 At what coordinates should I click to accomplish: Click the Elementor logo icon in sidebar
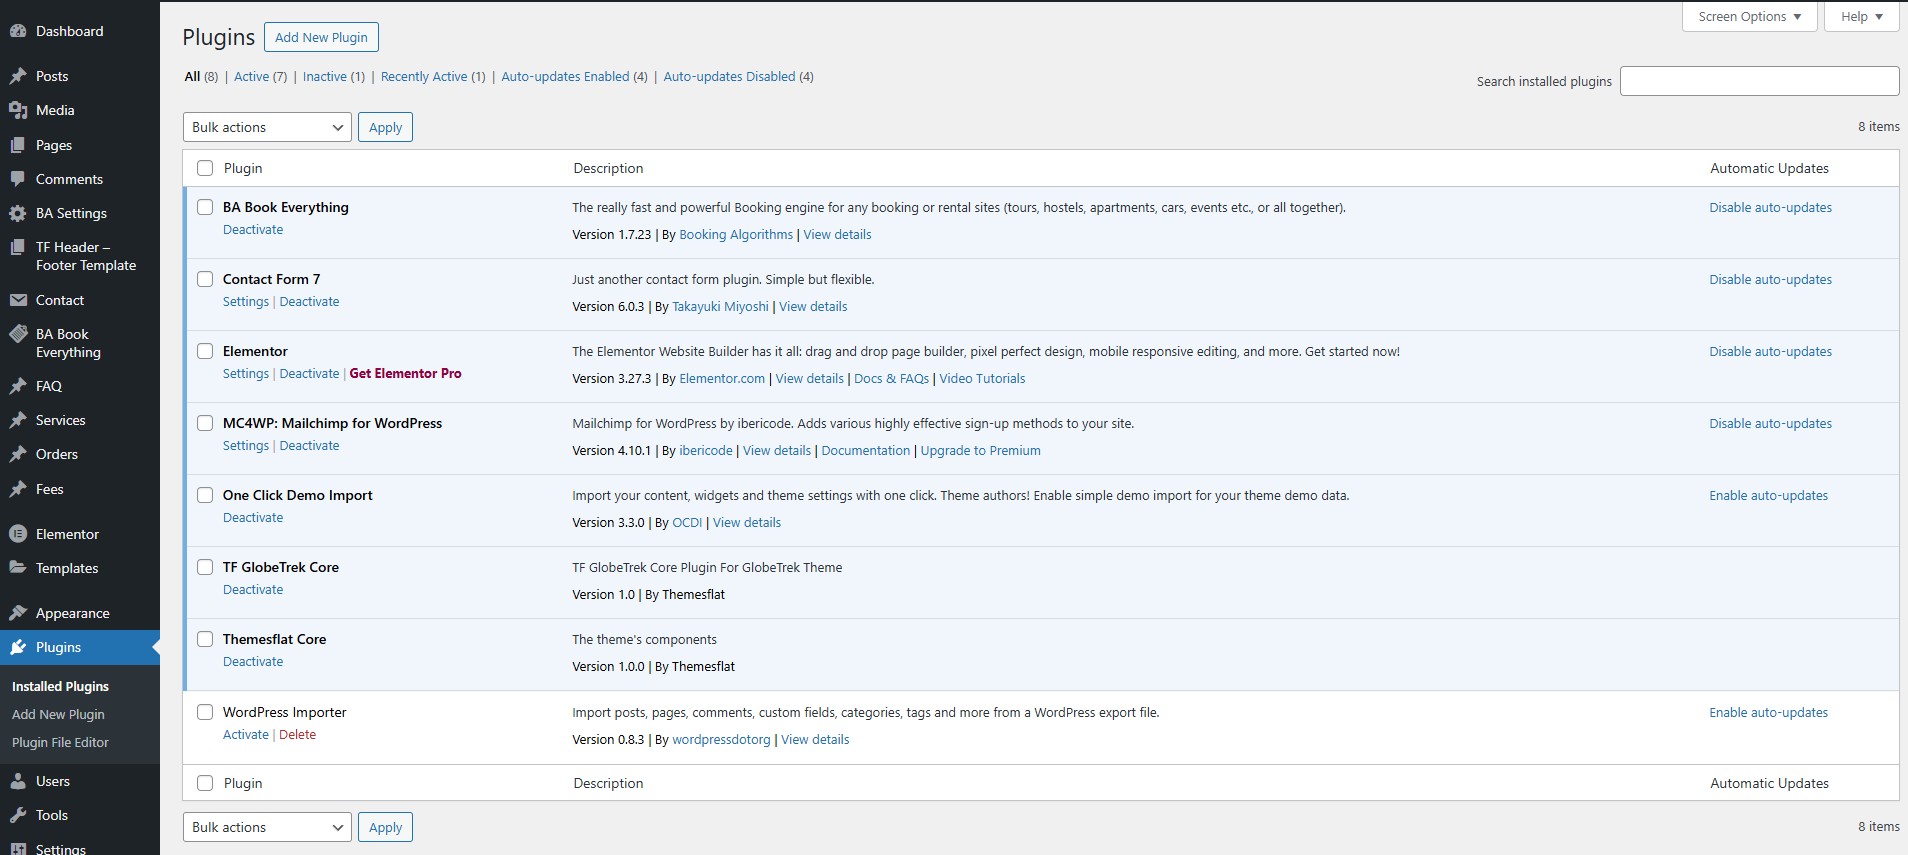[x=17, y=534]
